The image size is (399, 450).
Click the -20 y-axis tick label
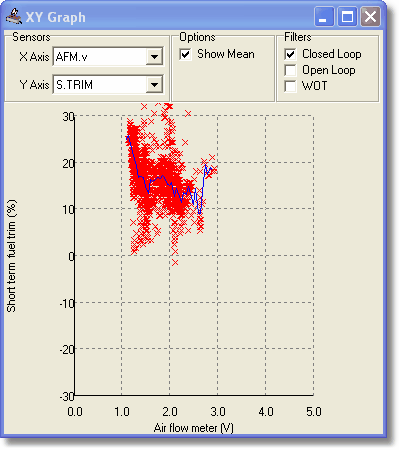tap(66, 350)
